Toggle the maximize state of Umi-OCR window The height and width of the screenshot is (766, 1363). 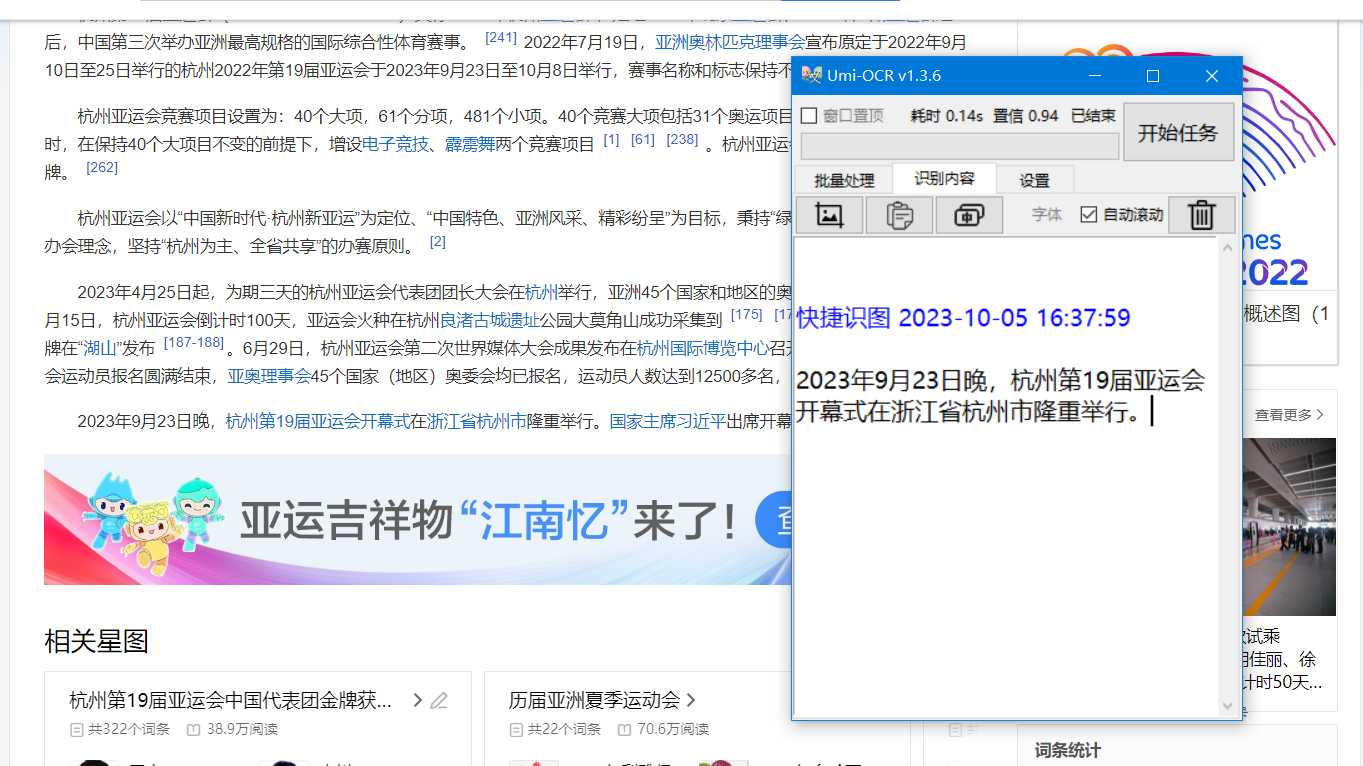pyautogui.click(x=1152, y=75)
